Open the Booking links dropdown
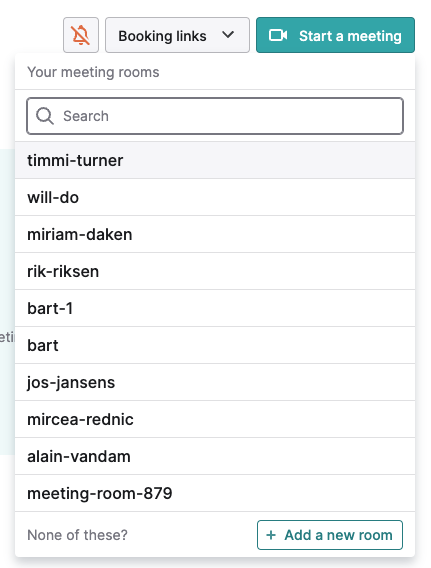The width and height of the screenshot is (431, 568). pyautogui.click(x=177, y=35)
